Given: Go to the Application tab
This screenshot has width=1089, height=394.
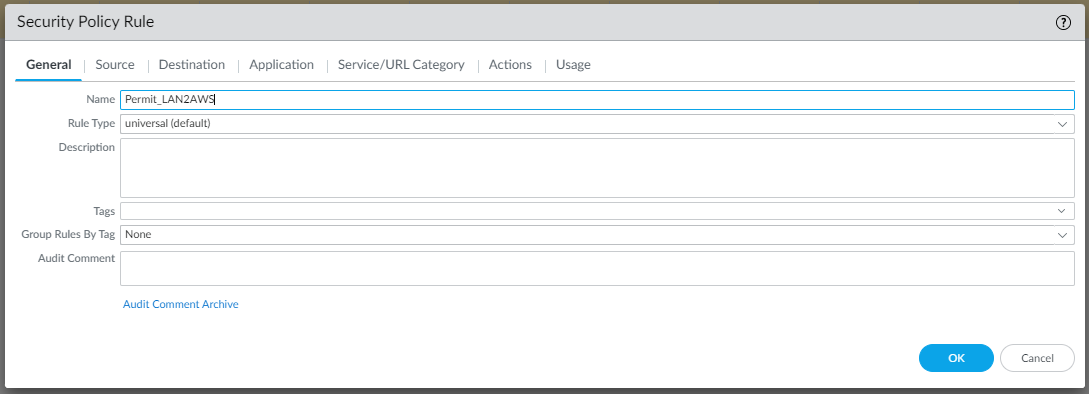Looking at the screenshot, I should (x=281, y=65).
